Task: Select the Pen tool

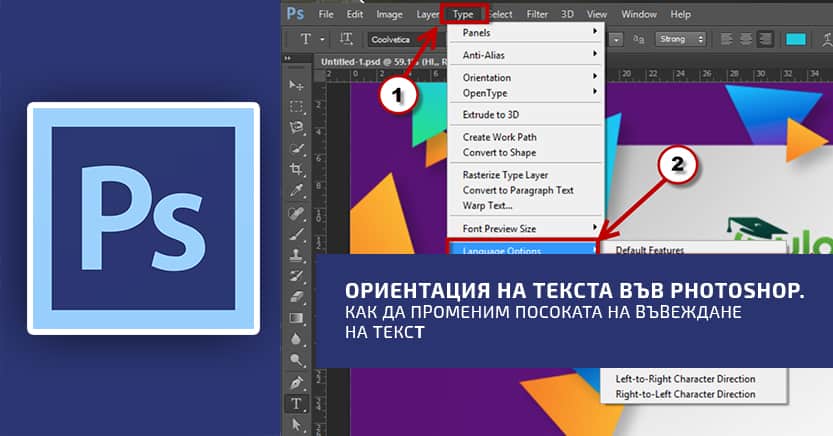Action: [x=296, y=382]
